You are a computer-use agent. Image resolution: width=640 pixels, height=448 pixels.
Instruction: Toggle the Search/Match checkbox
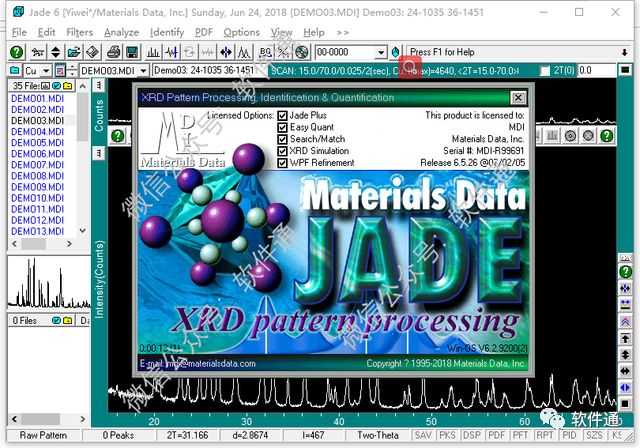point(282,140)
